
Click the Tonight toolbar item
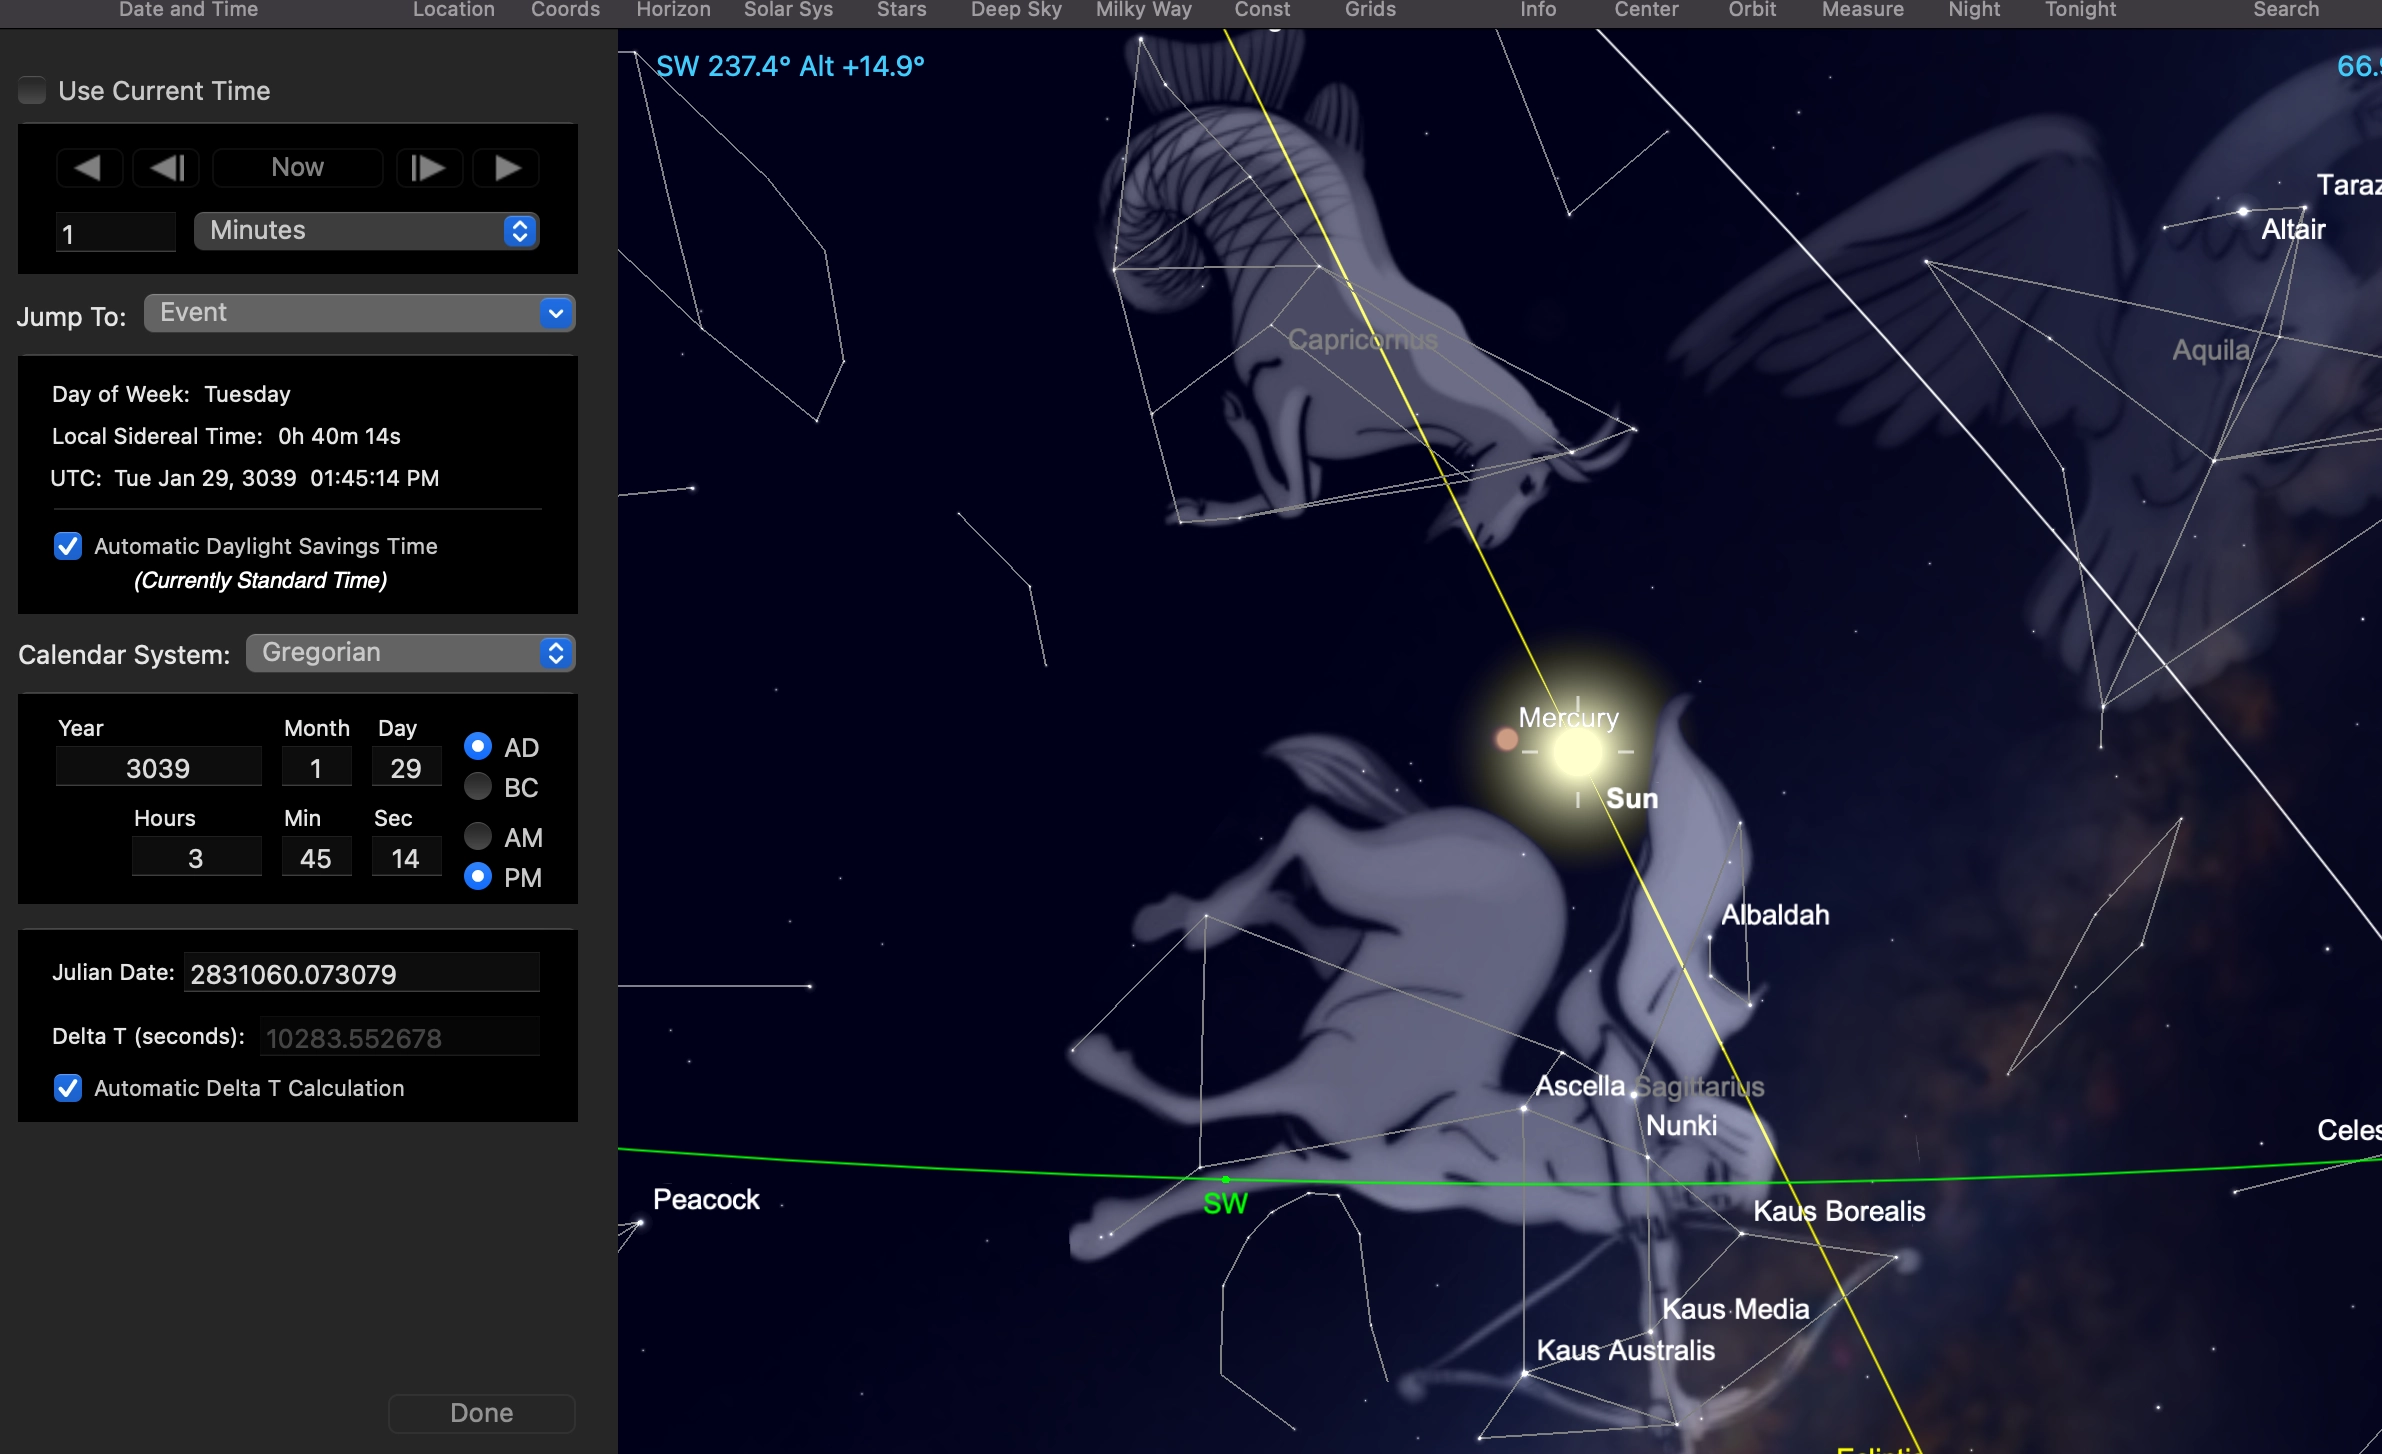(x=2080, y=10)
